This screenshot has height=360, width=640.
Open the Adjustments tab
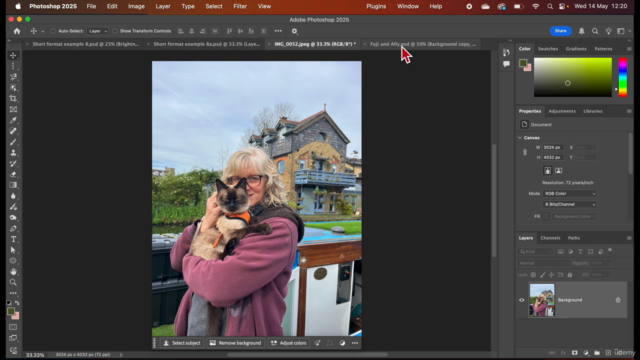(x=562, y=111)
